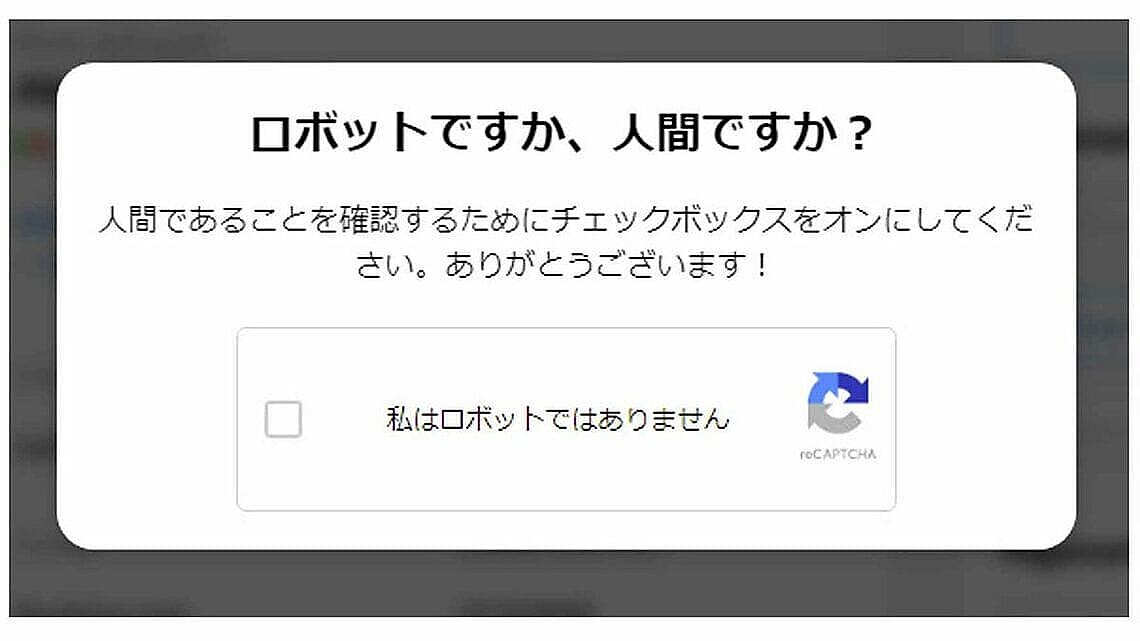The width and height of the screenshot is (1140, 641).
Task: Click the question mark ending the heading
Action: click(x=859, y=134)
